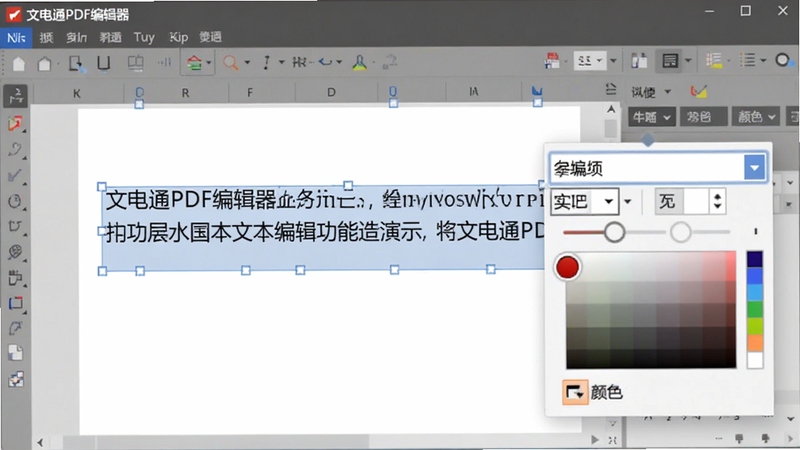Viewport: 800px width, 450px height.
Task: Click the circle icon with blue dot
Action: (x=783, y=60)
